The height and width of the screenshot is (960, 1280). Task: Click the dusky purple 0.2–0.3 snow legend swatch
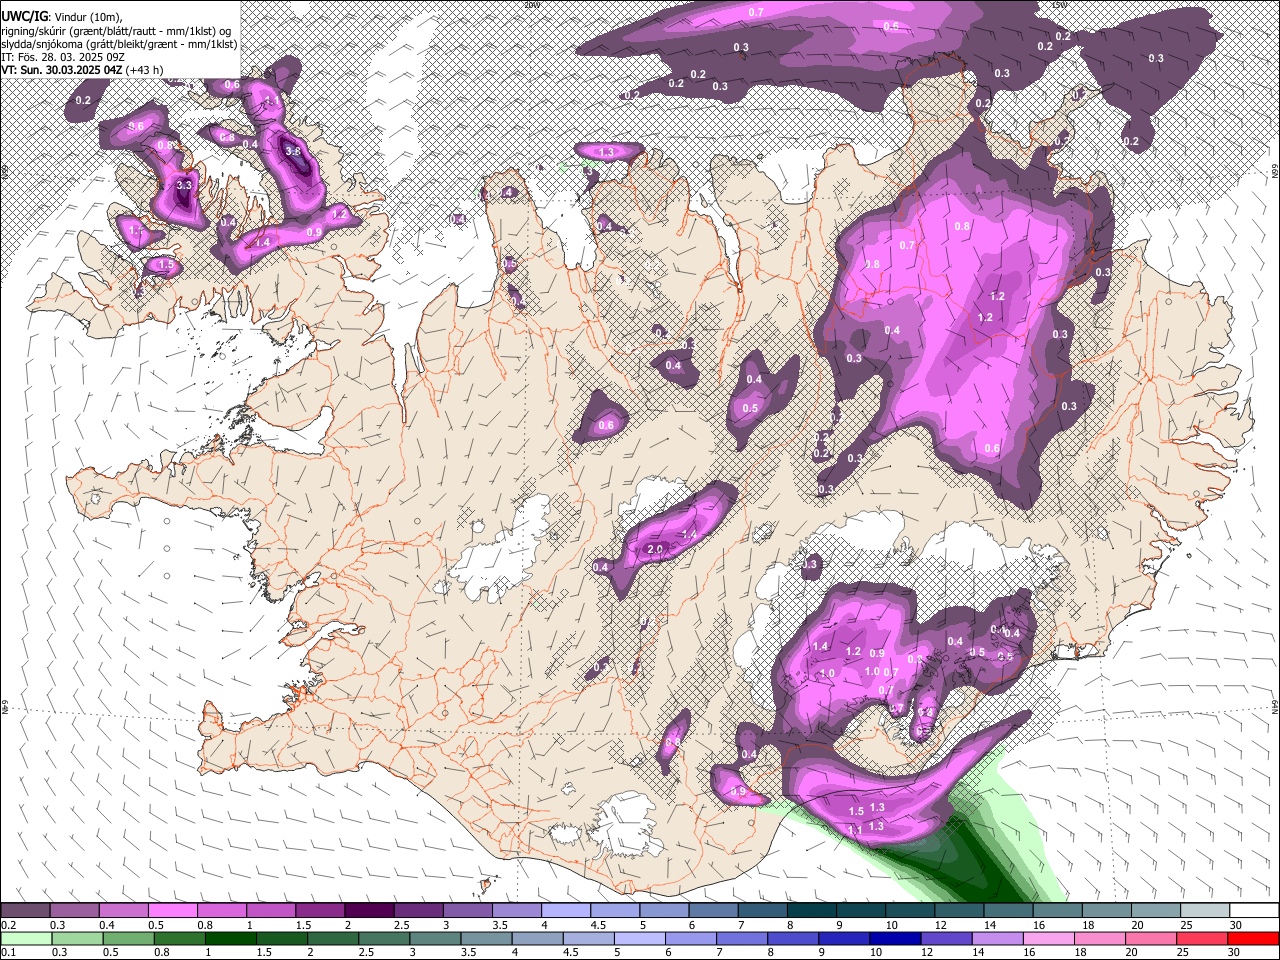[x=25, y=911]
